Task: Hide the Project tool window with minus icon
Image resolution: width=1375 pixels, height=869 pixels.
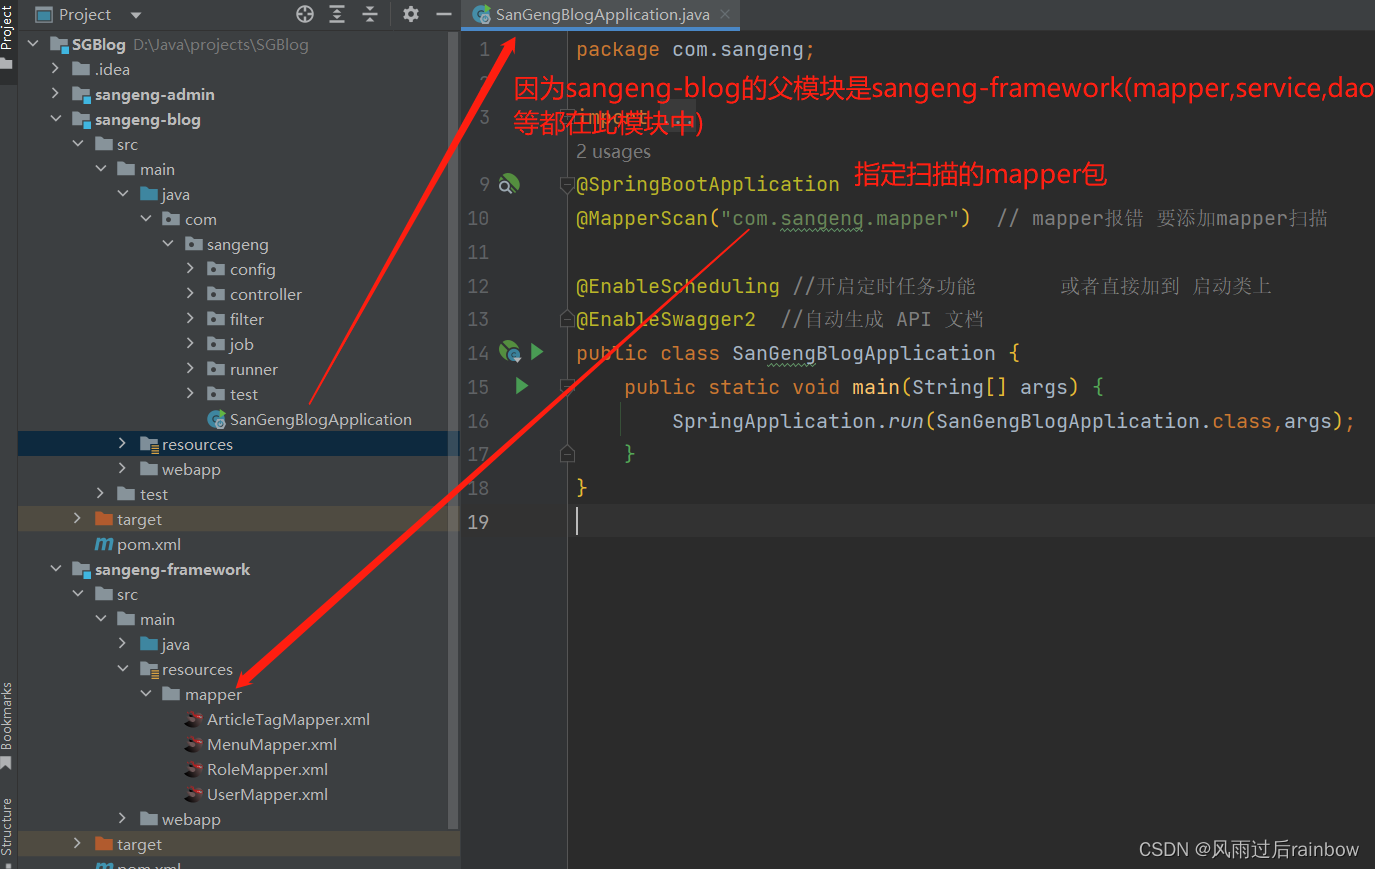Action: click(x=444, y=14)
